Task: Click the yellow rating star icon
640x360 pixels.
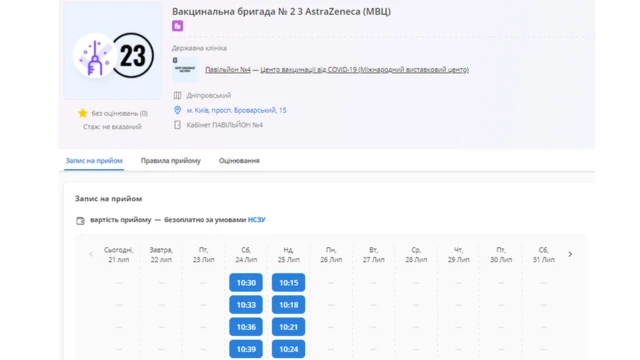Action: tap(83, 113)
